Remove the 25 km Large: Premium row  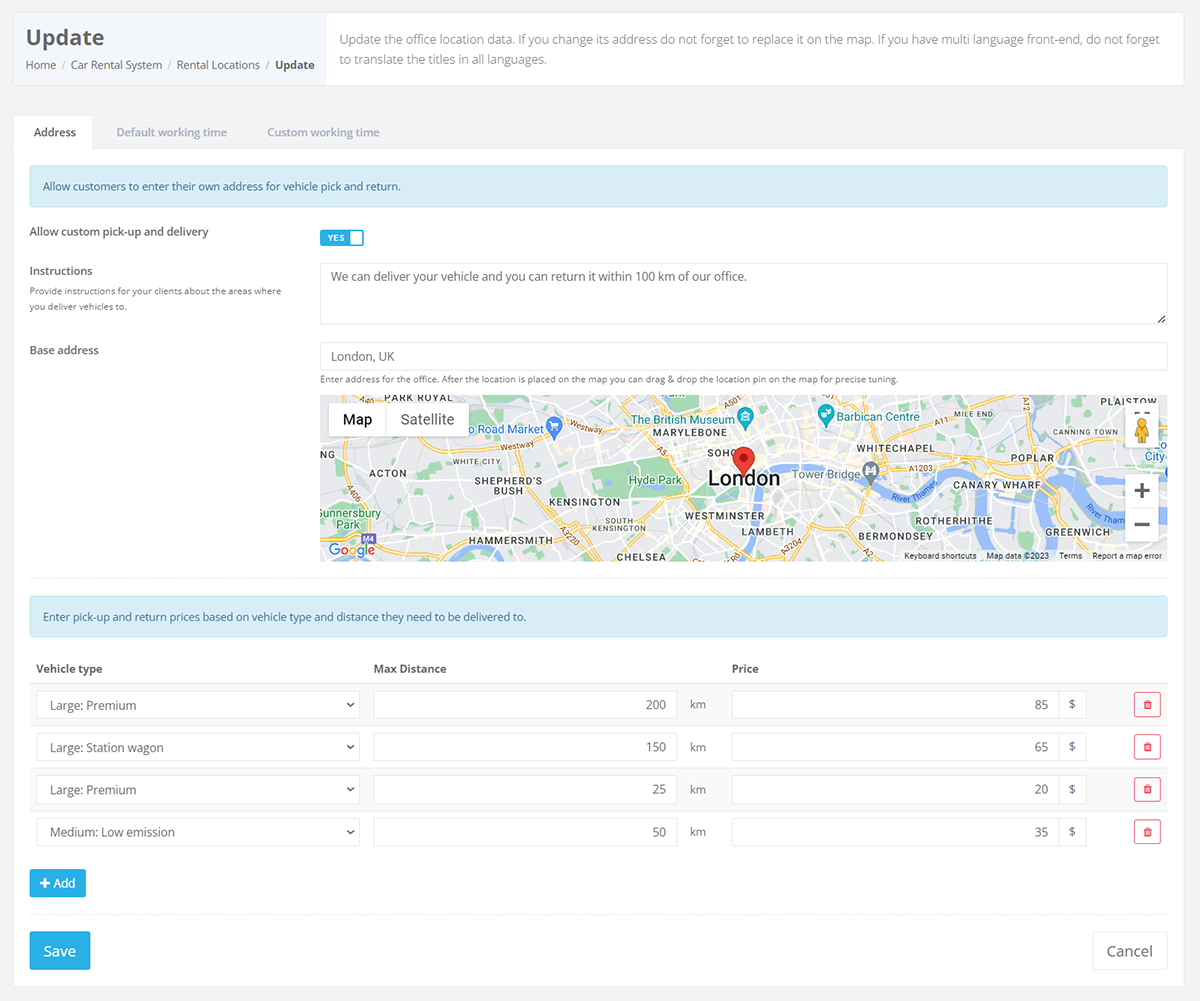click(x=1147, y=789)
